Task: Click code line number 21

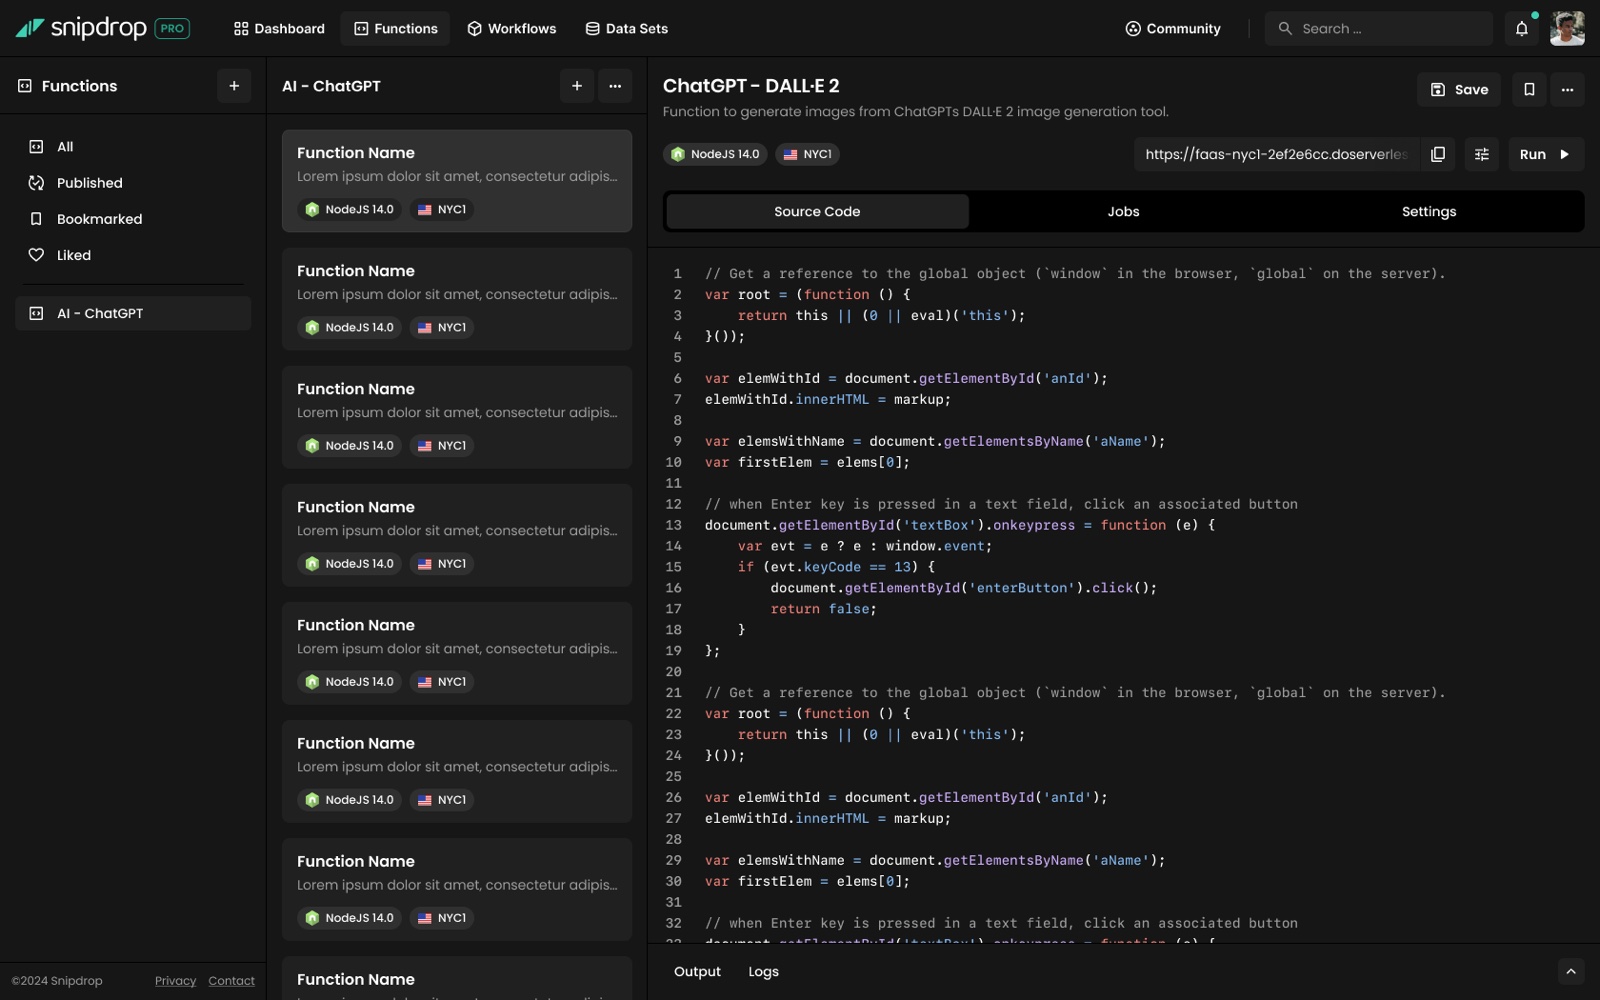Action: tap(674, 693)
